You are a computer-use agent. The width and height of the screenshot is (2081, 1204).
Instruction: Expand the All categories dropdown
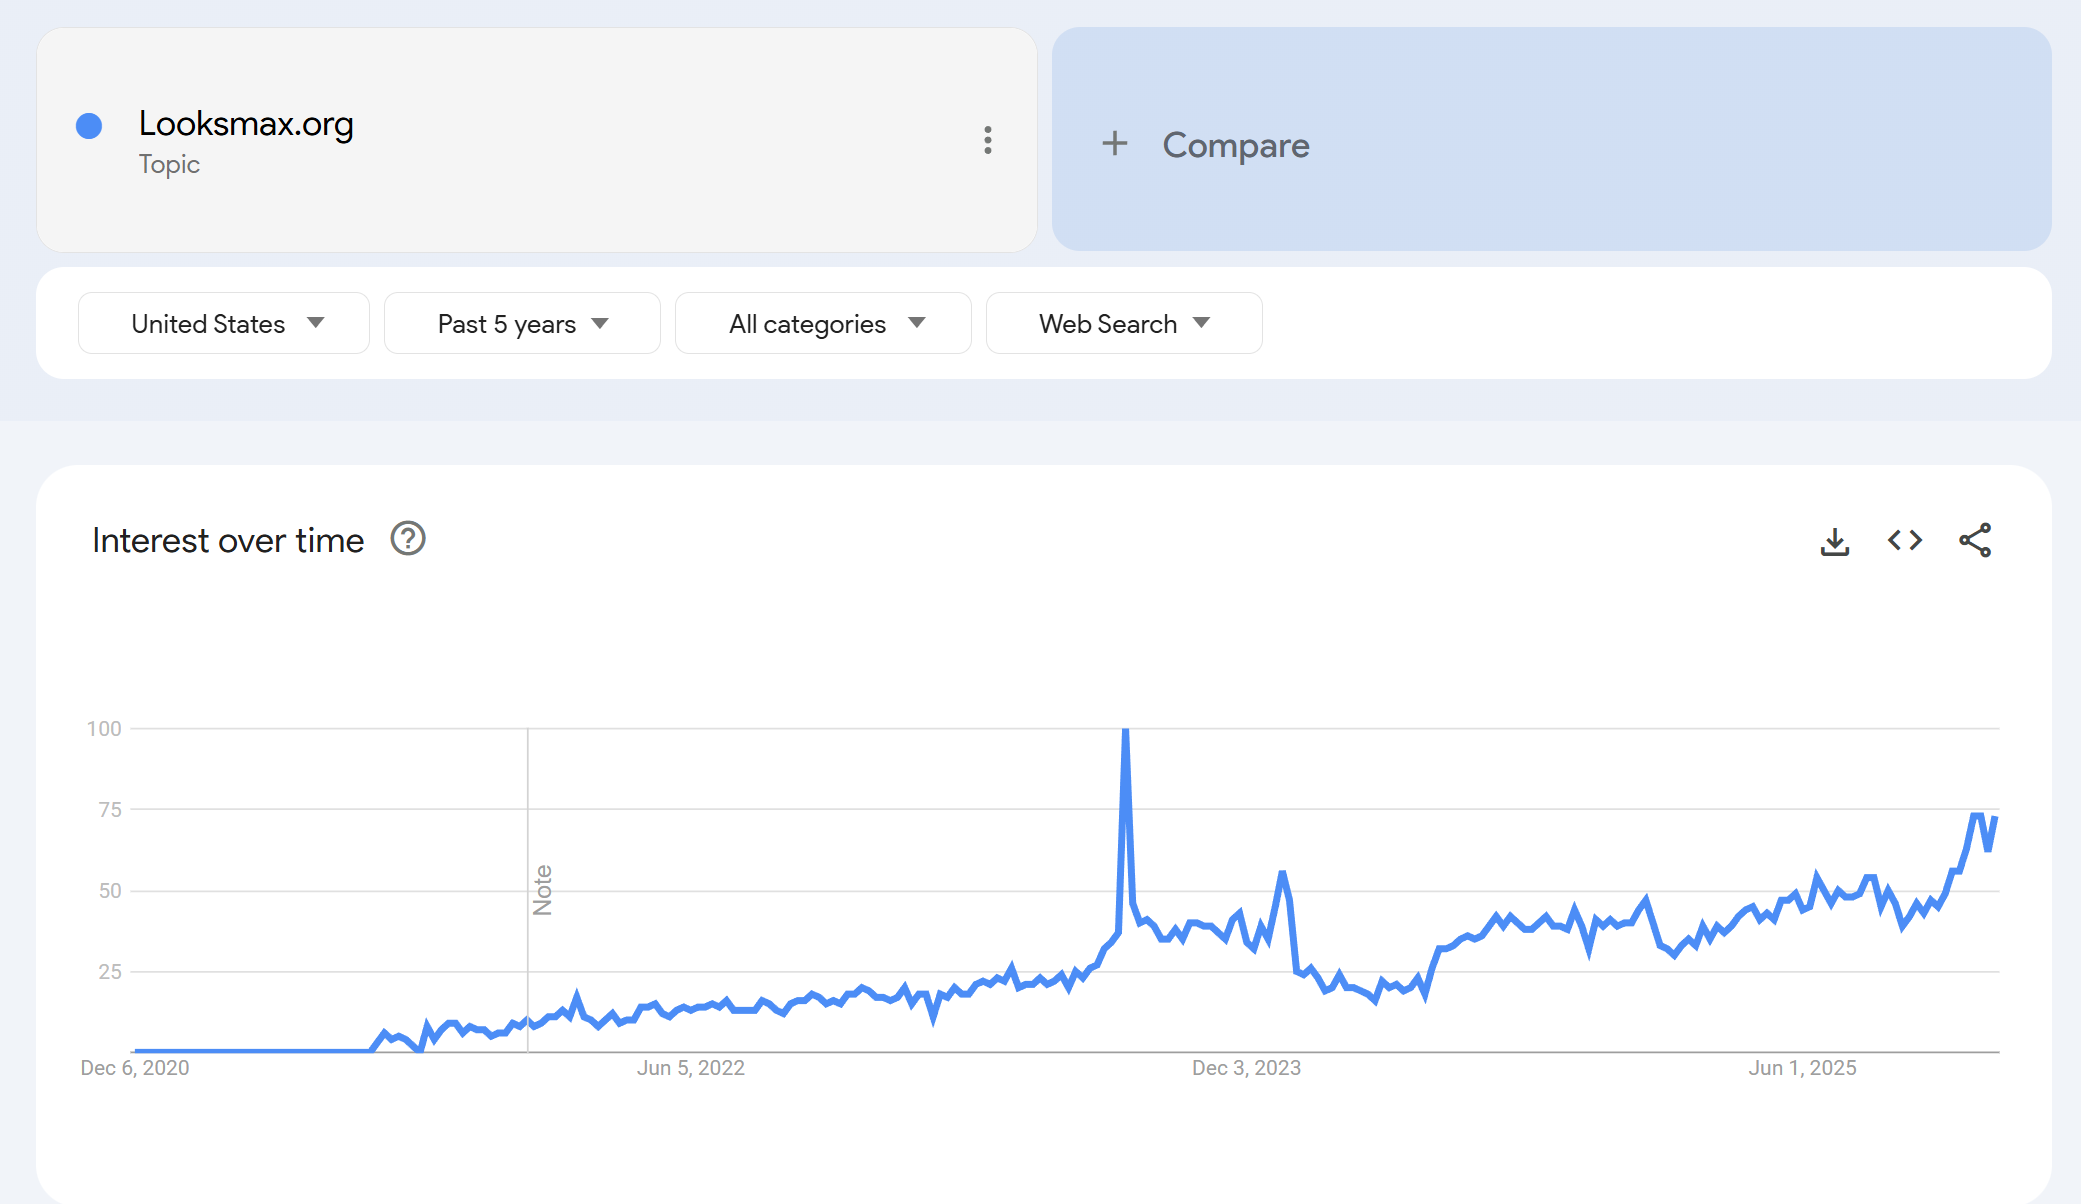coord(823,323)
